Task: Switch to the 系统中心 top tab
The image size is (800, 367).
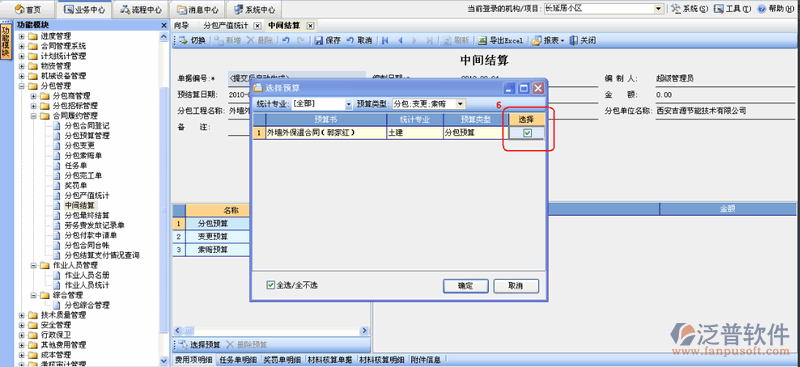Action: [x=254, y=9]
